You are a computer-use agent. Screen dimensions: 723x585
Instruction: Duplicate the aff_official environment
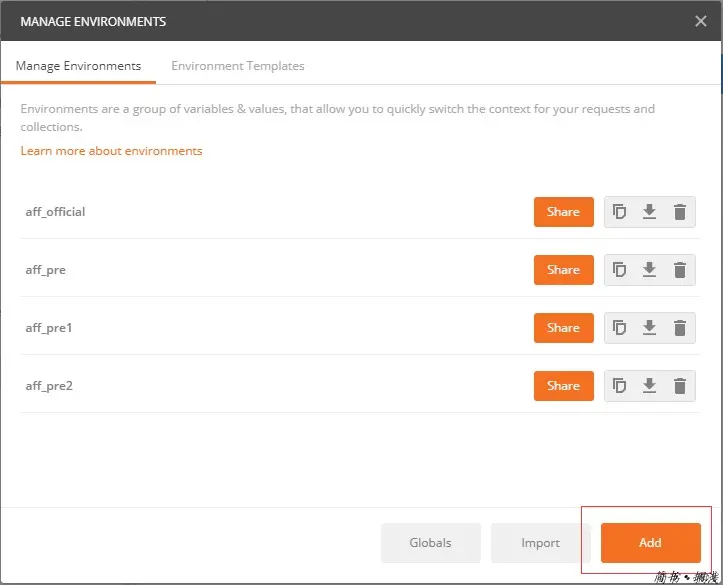pyautogui.click(x=619, y=212)
